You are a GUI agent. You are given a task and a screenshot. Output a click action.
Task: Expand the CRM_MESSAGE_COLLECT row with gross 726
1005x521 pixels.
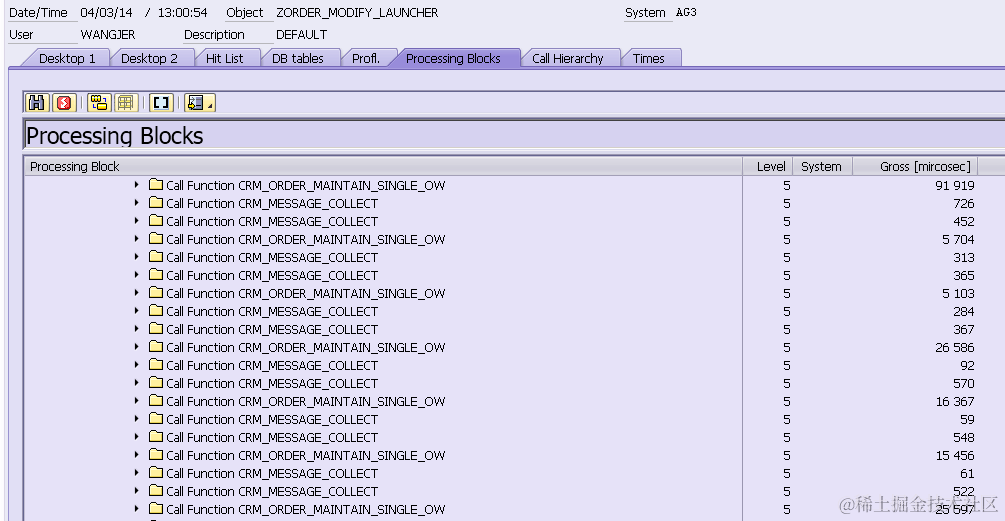click(x=136, y=203)
